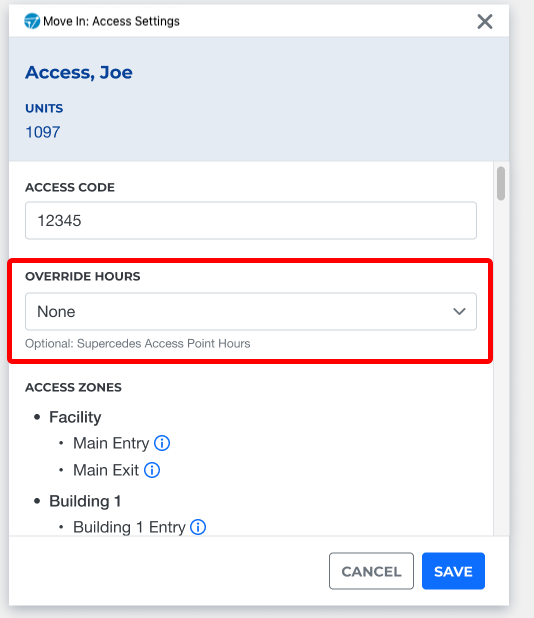The height and width of the screenshot is (618, 534).
Task: Show info for Main Exit access point
Action: pyautogui.click(x=152, y=470)
